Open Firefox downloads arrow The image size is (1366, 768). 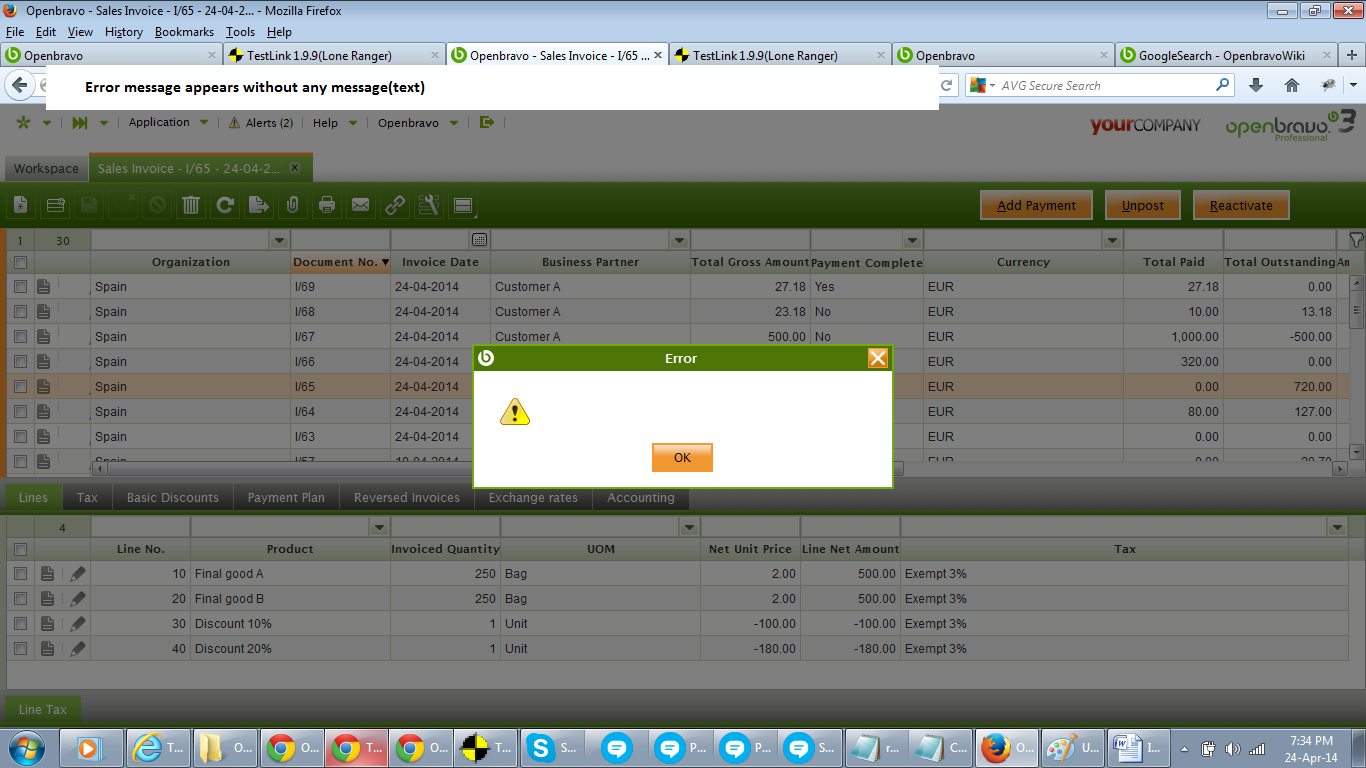[x=1256, y=86]
